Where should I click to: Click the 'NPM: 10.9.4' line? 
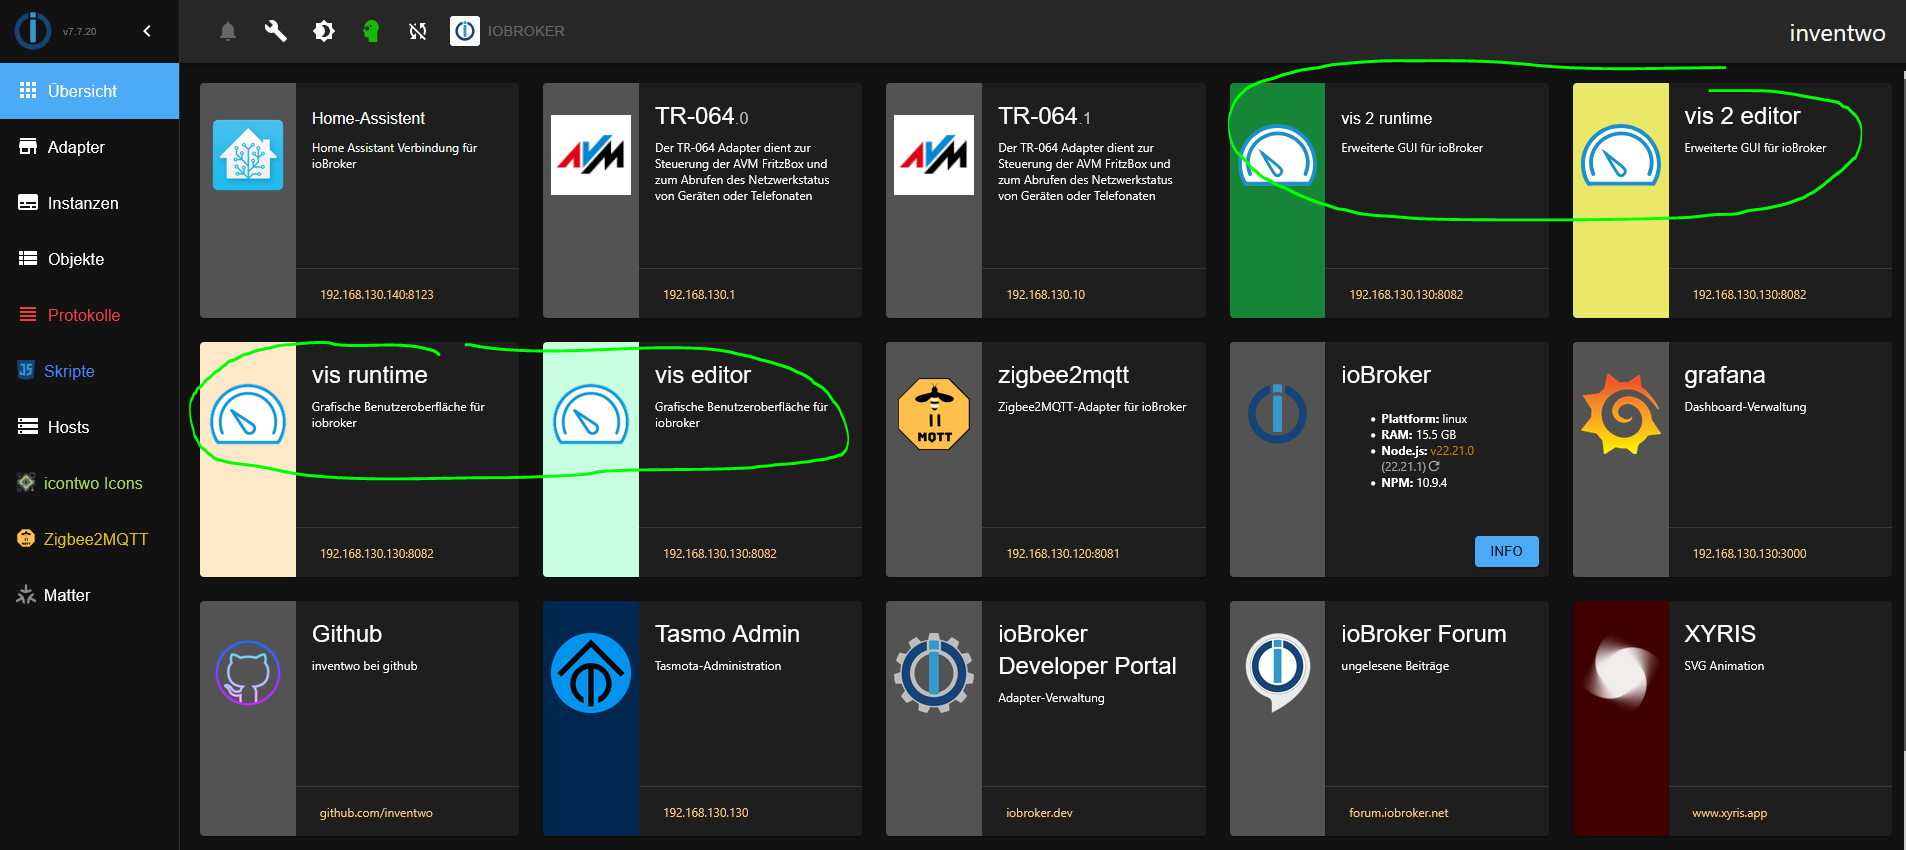click(1414, 483)
